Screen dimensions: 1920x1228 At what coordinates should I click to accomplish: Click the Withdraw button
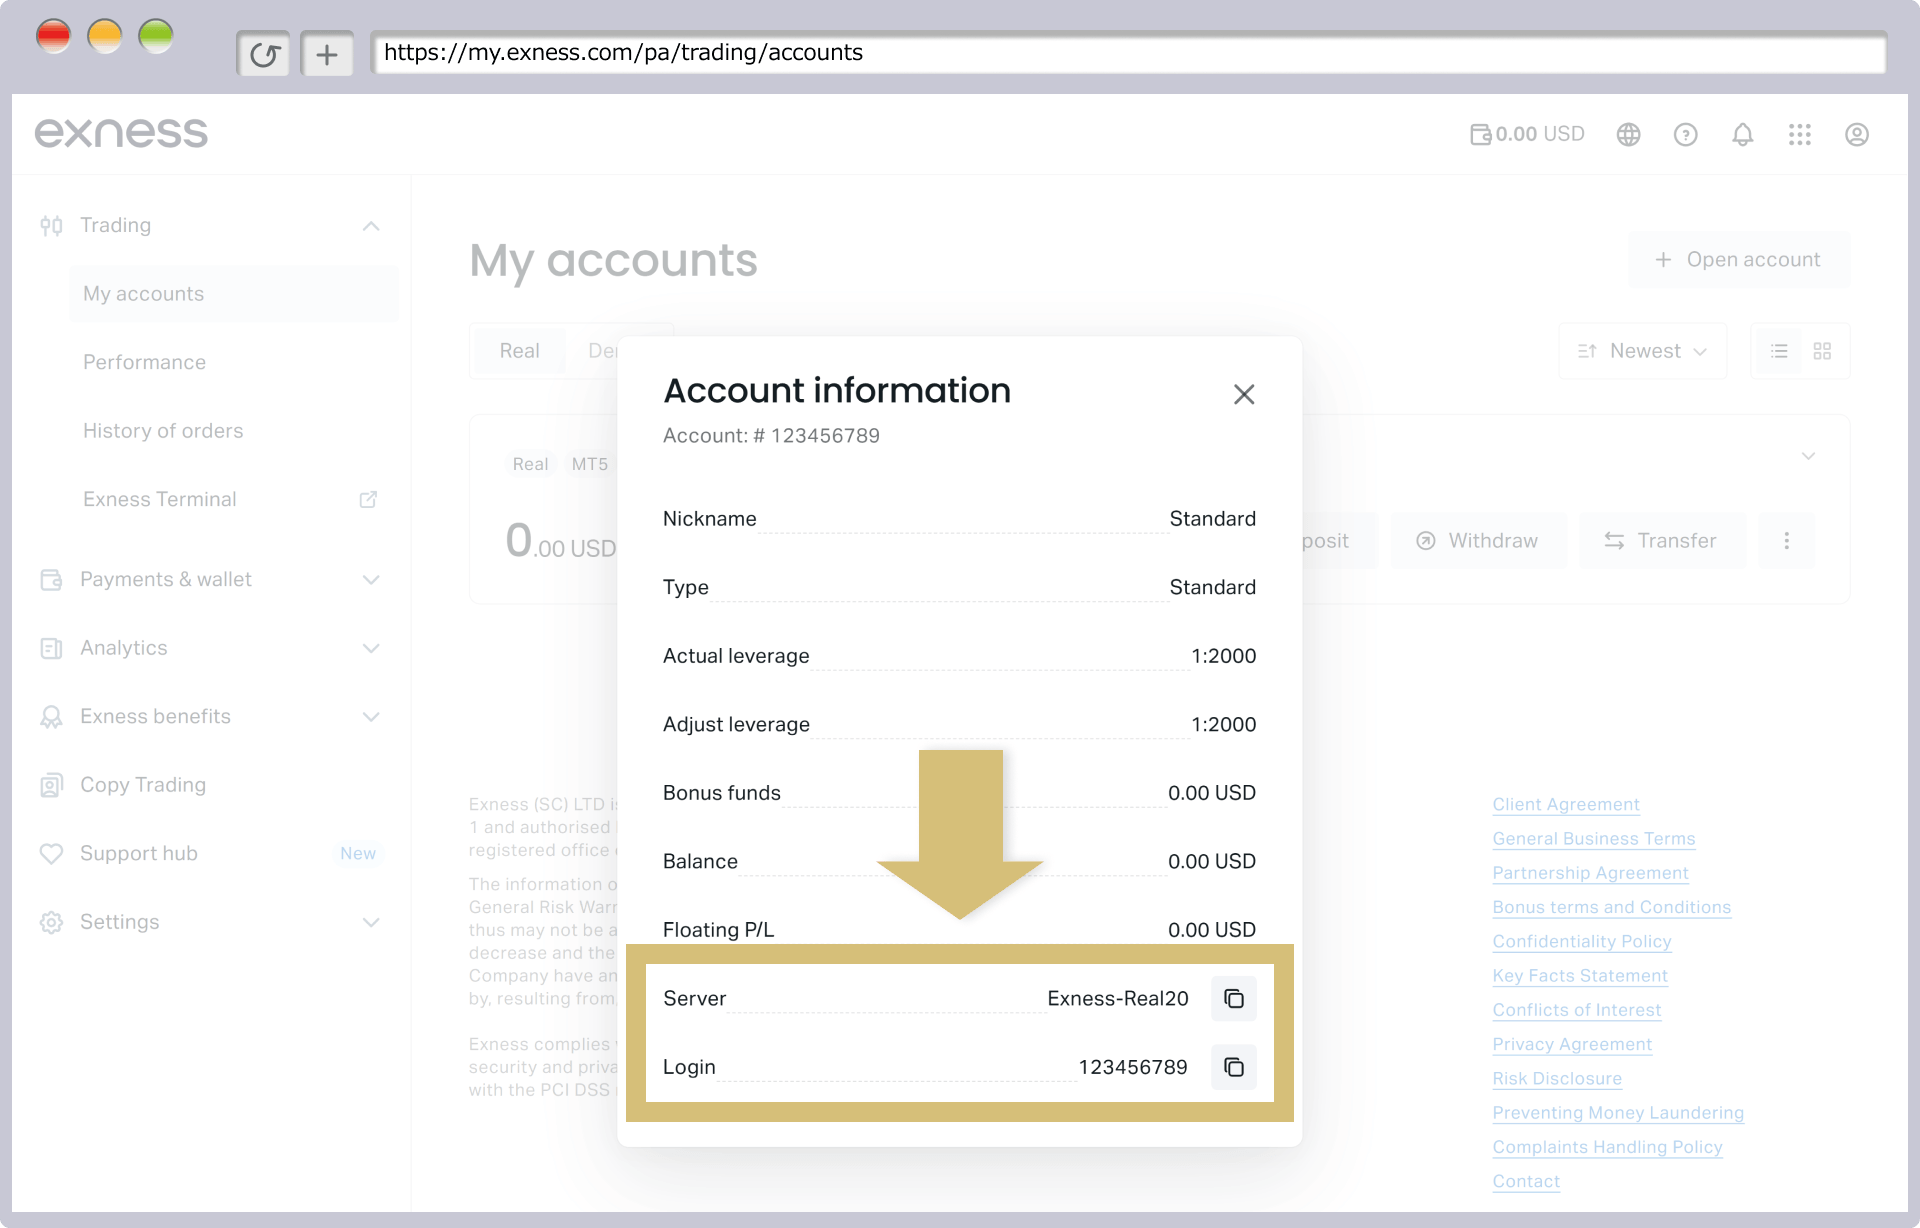tap(1478, 541)
